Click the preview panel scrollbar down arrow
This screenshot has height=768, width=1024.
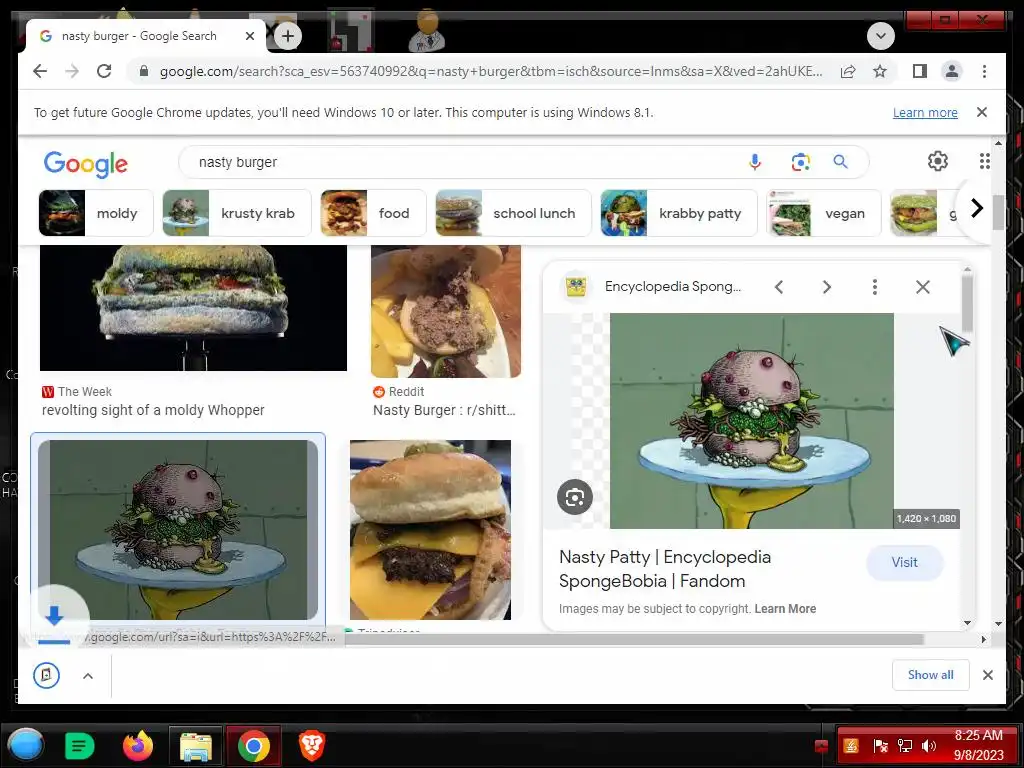(x=967, y=623)
